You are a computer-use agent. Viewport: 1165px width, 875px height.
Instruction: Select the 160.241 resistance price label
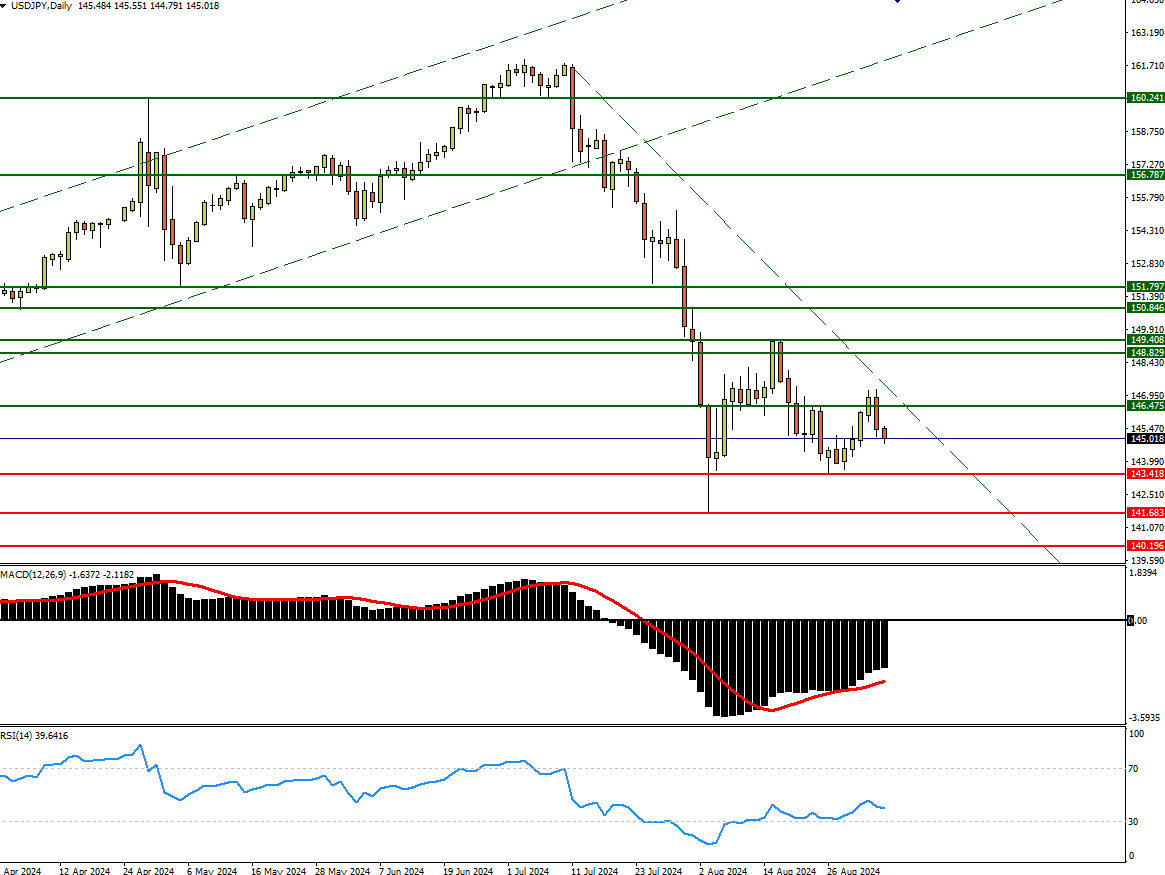tap(1146, 98)
